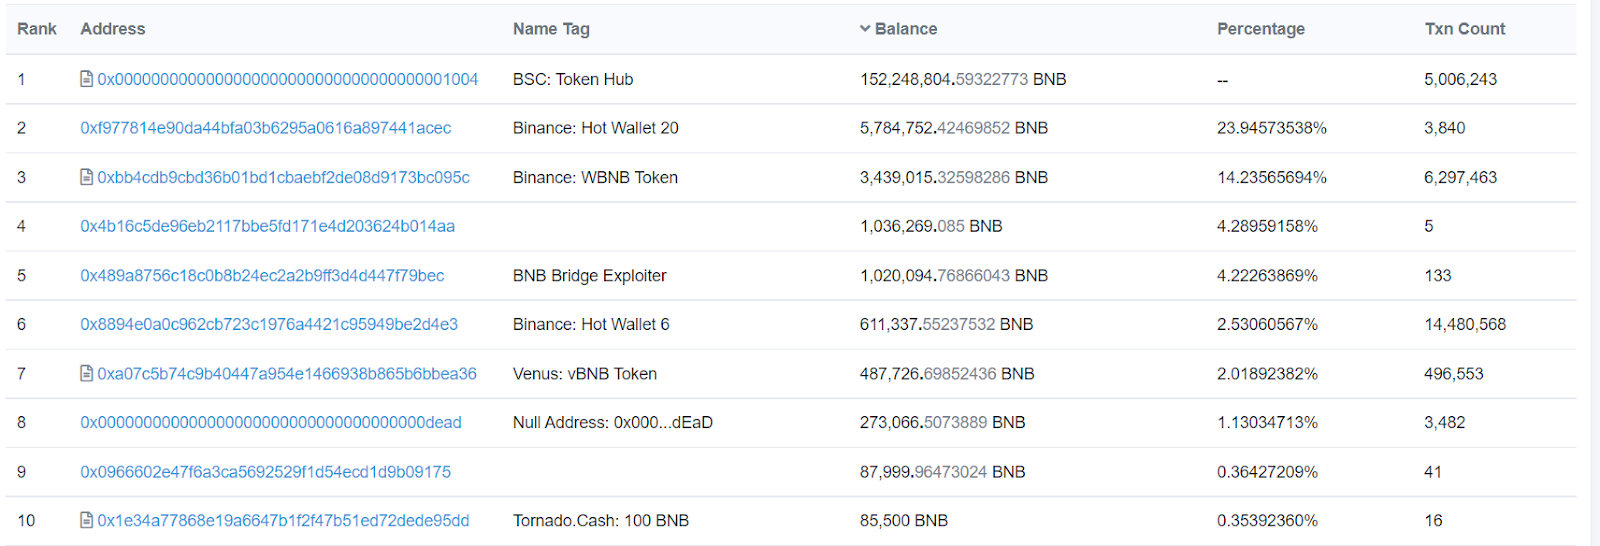Image resolution: width=1600 pixels, height=546 pixels.
Task: Select the Binance: Hot Wallet 6 tag
Action: coord(591,324)
